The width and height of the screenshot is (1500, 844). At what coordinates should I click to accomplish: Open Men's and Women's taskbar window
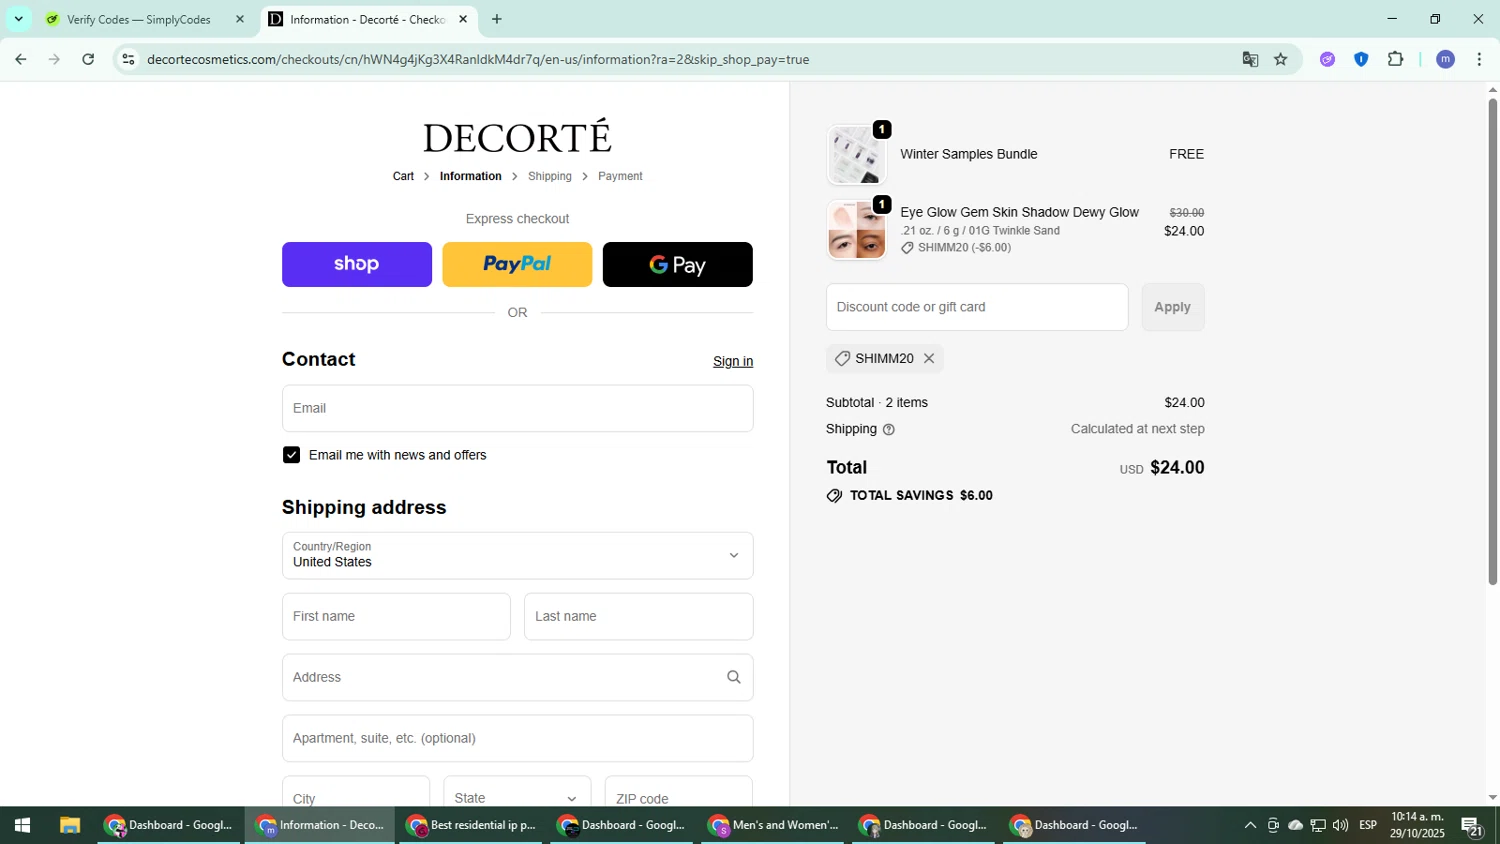click(x=773, y=825)
